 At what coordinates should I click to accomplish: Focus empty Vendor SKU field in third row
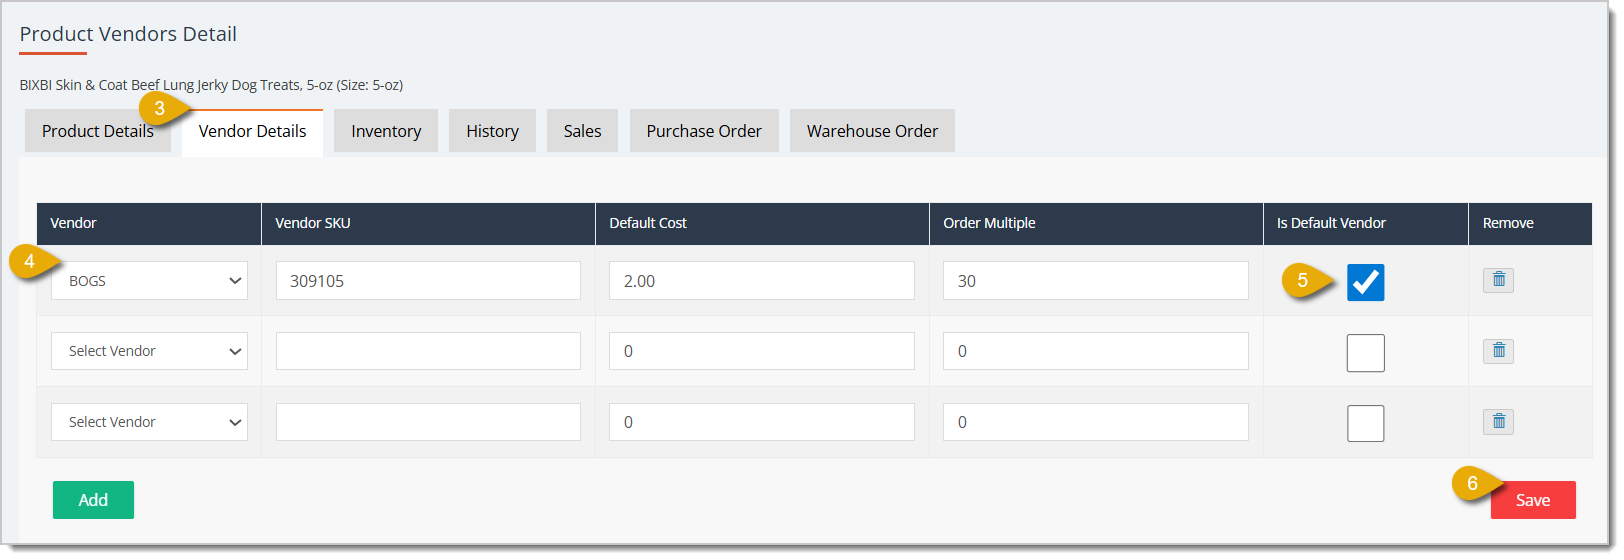(x=428, y=422)
